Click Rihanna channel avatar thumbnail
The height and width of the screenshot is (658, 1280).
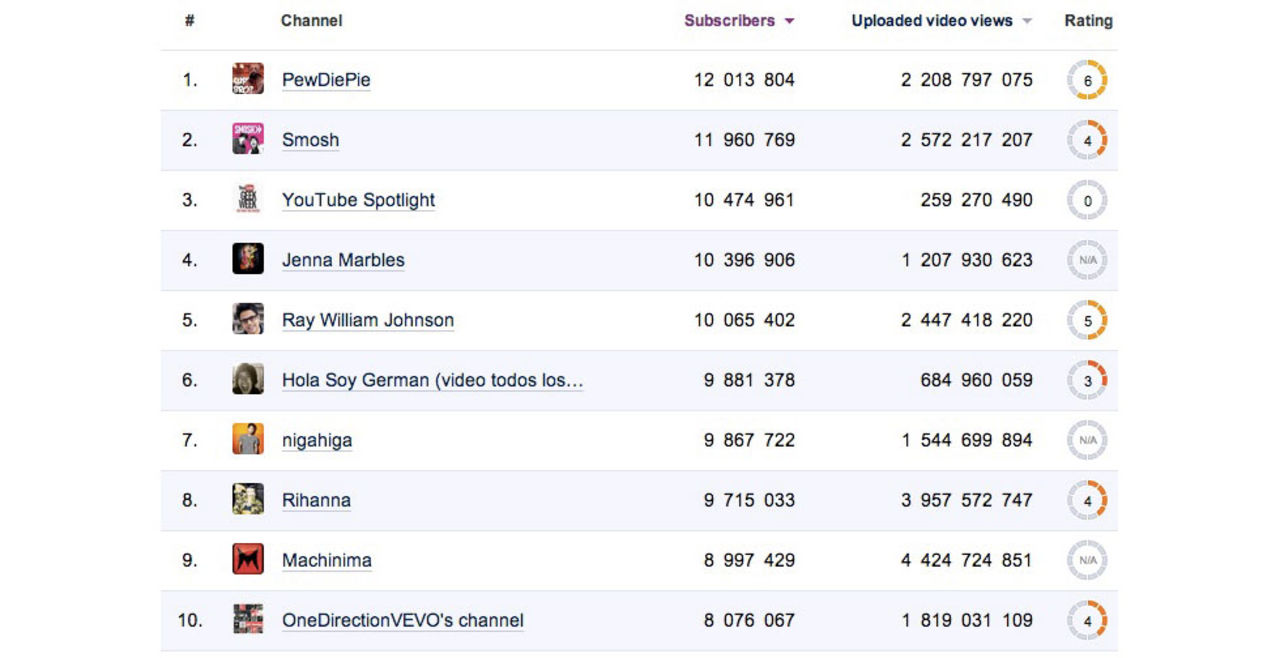coord(248,499)
